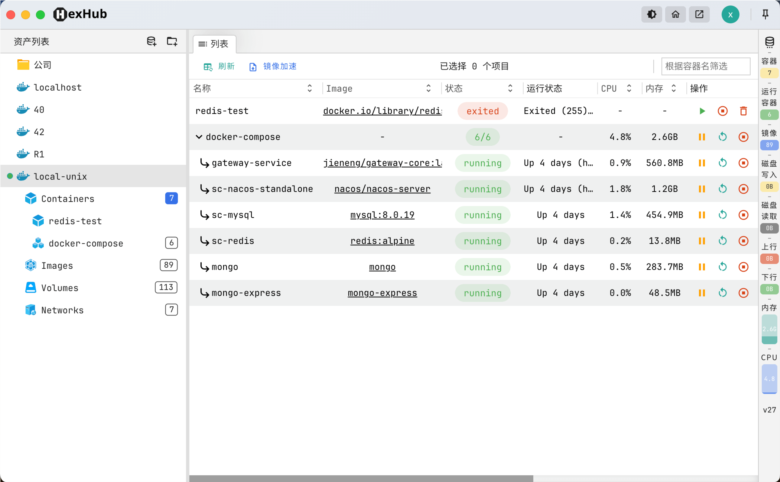Click the horizontal scrollbar at bottom
Viewport: 780px width, 482px height.
click(x=361, y=479)
